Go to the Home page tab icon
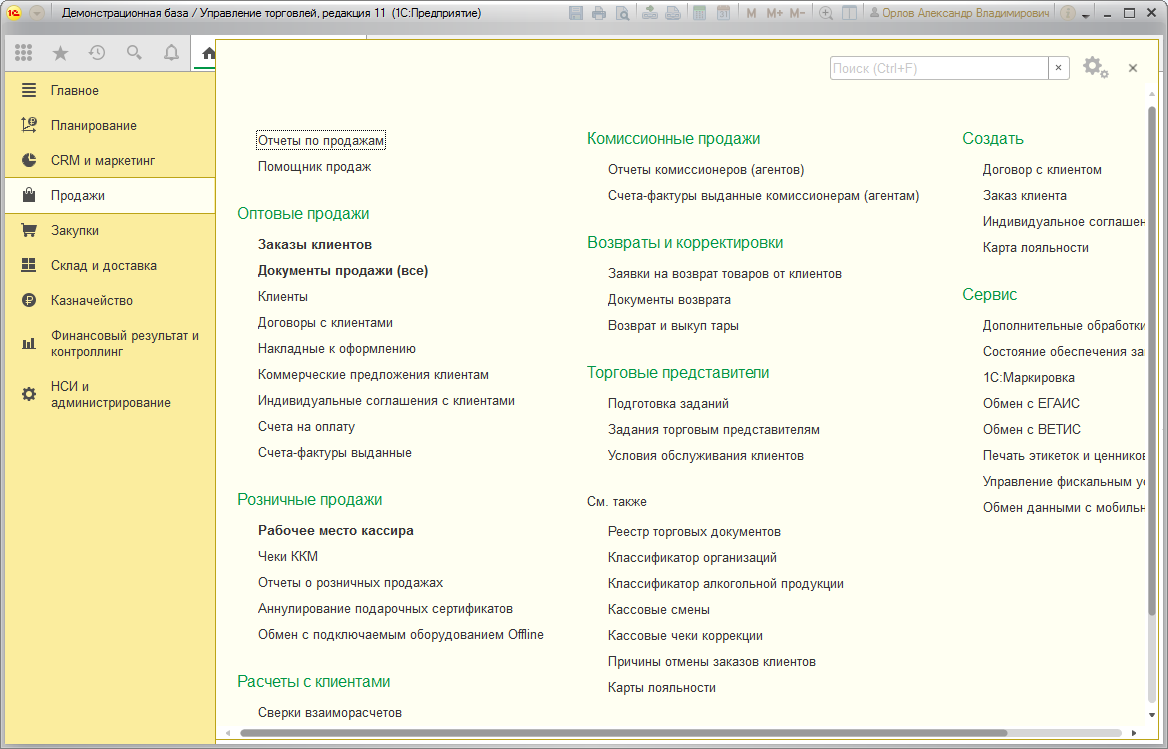This screenshot has height=749, width=1168. coord(209,53)
